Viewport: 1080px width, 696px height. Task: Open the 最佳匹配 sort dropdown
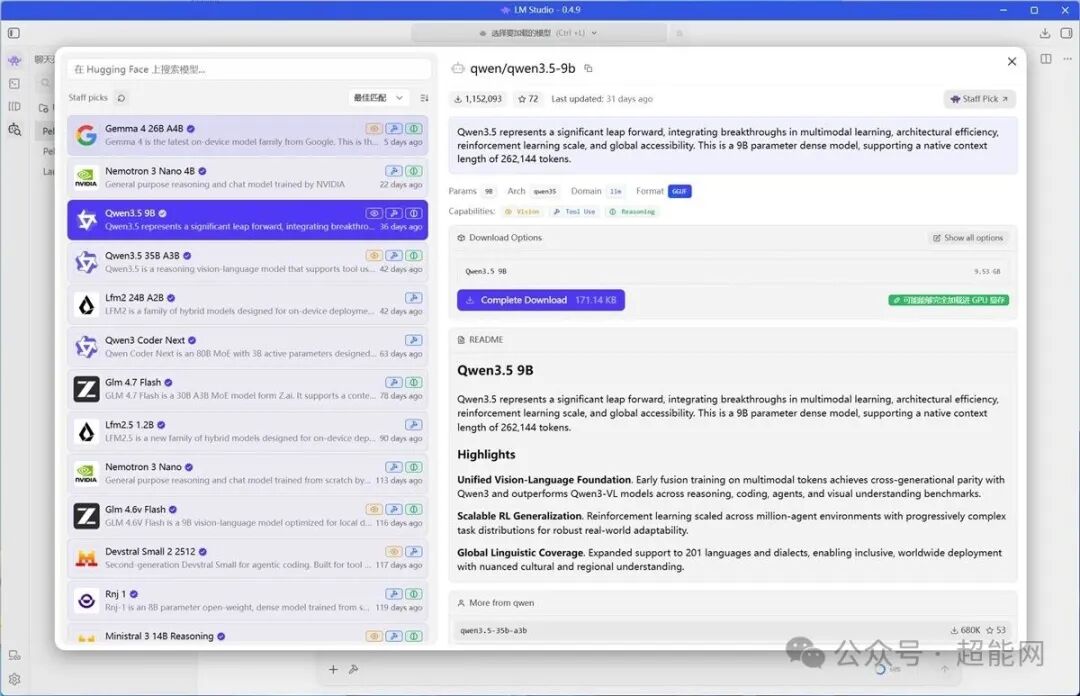(x=378, y=98)
